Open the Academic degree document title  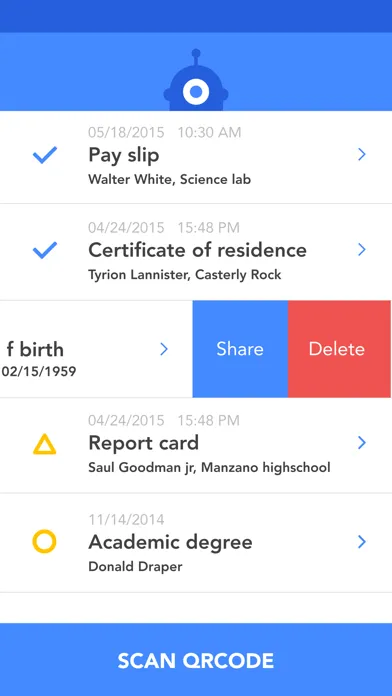[170, 542]
